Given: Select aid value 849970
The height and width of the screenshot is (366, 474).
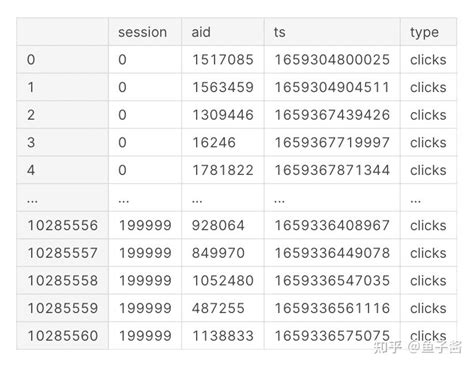Looking at the screenshot, I should tap(218, 253).
